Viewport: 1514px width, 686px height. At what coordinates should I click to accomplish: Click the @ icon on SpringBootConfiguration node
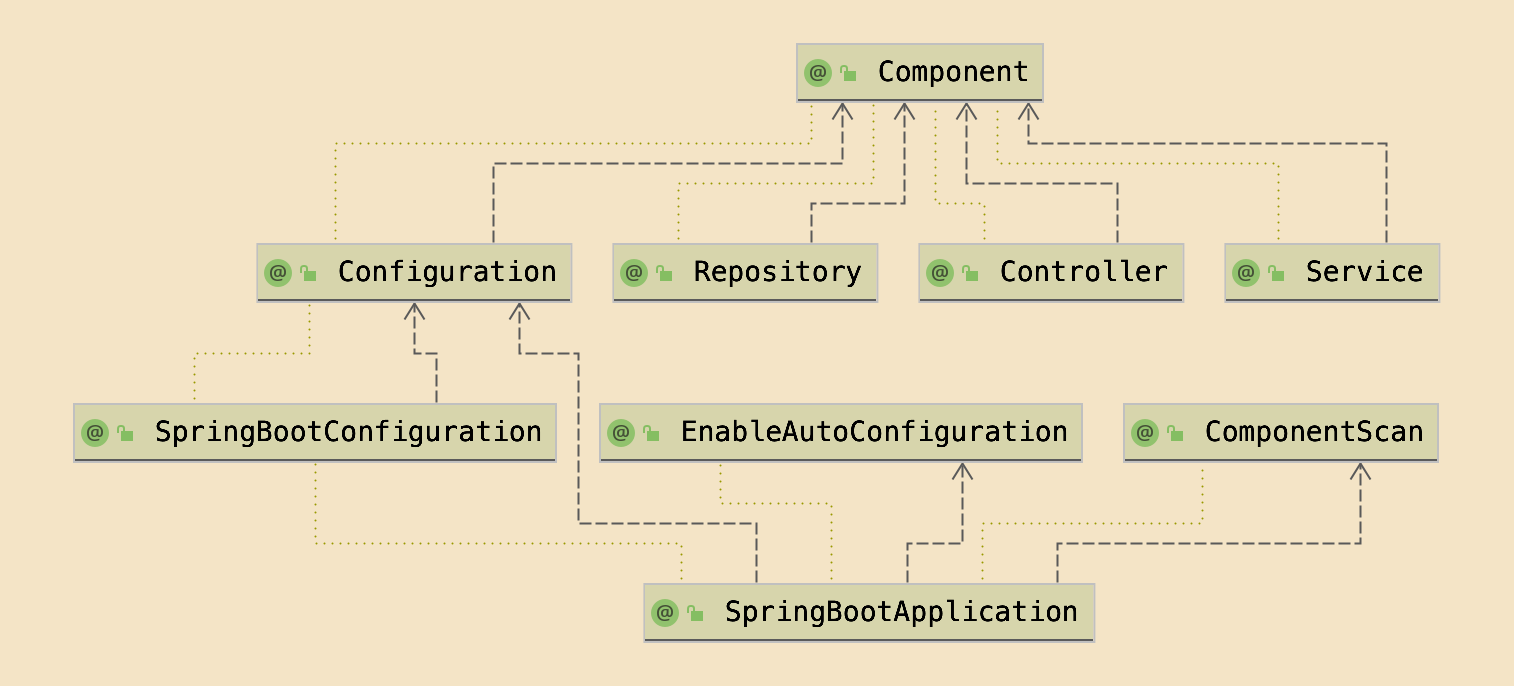pyautogui.click(x=95, y=433)
